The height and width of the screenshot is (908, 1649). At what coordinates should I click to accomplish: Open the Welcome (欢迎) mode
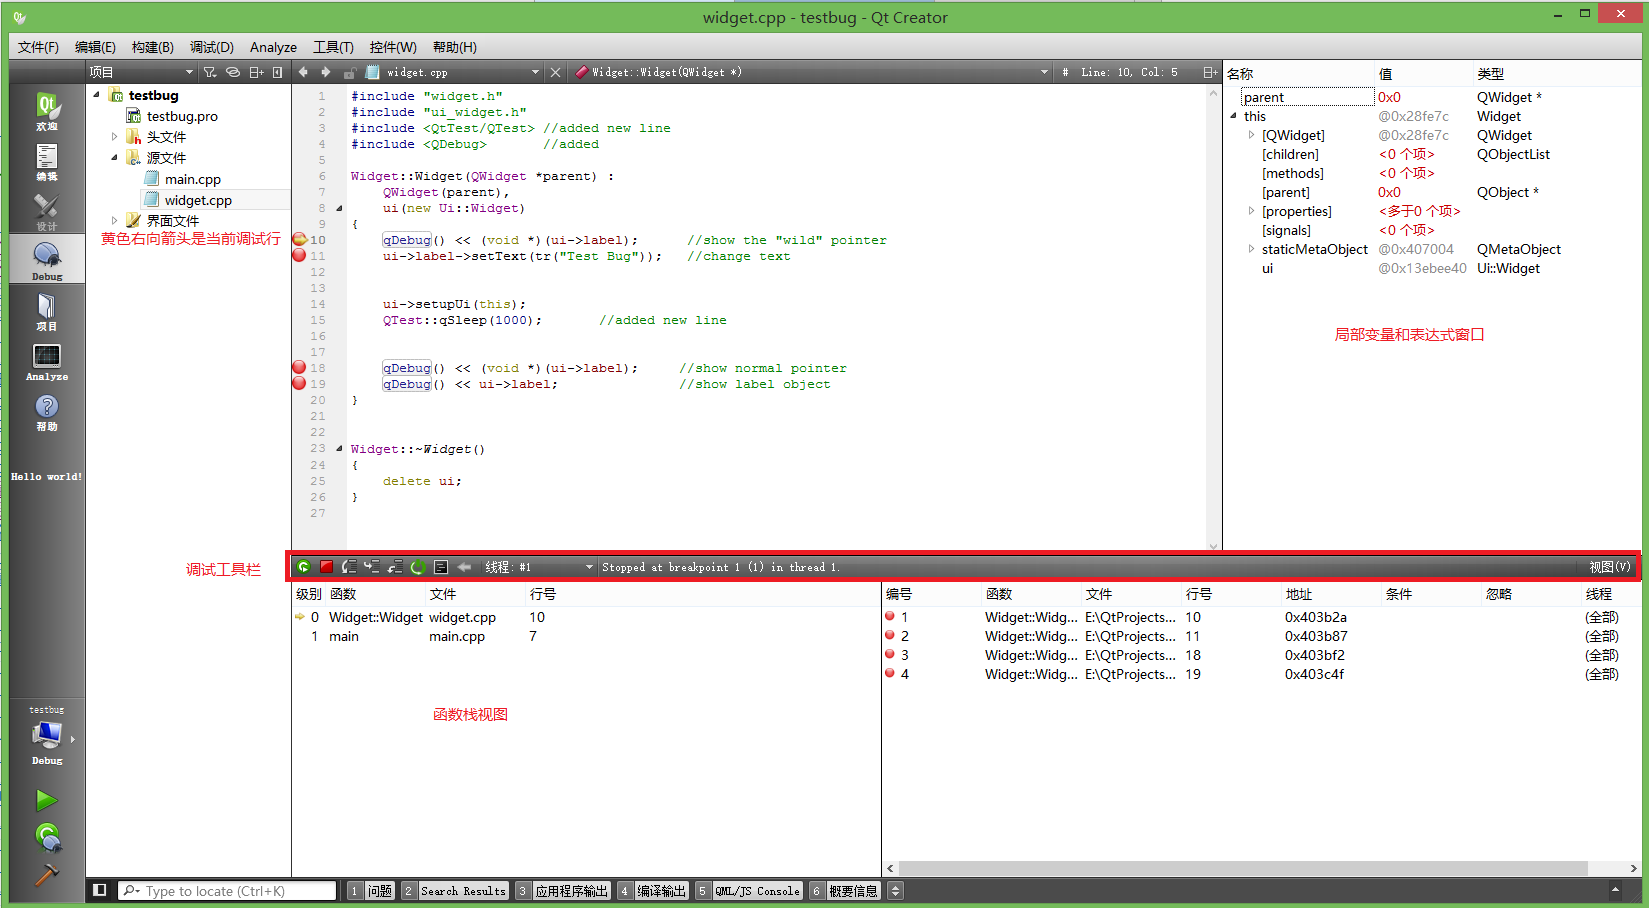47,110
